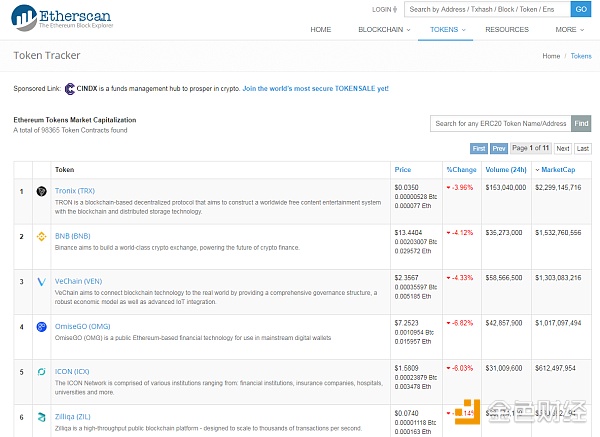
Task: Click the Tronix token icon
Action: [x=41, y=191]
